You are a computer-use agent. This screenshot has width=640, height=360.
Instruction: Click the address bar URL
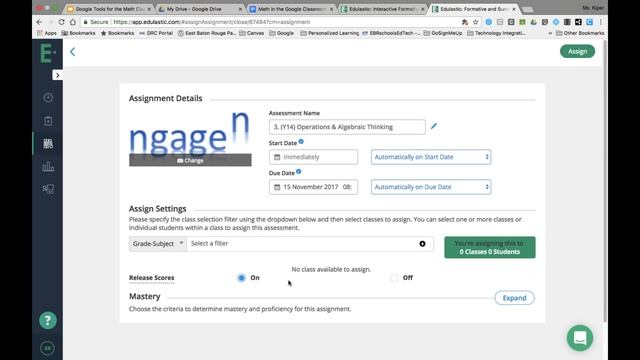(212, 22)
